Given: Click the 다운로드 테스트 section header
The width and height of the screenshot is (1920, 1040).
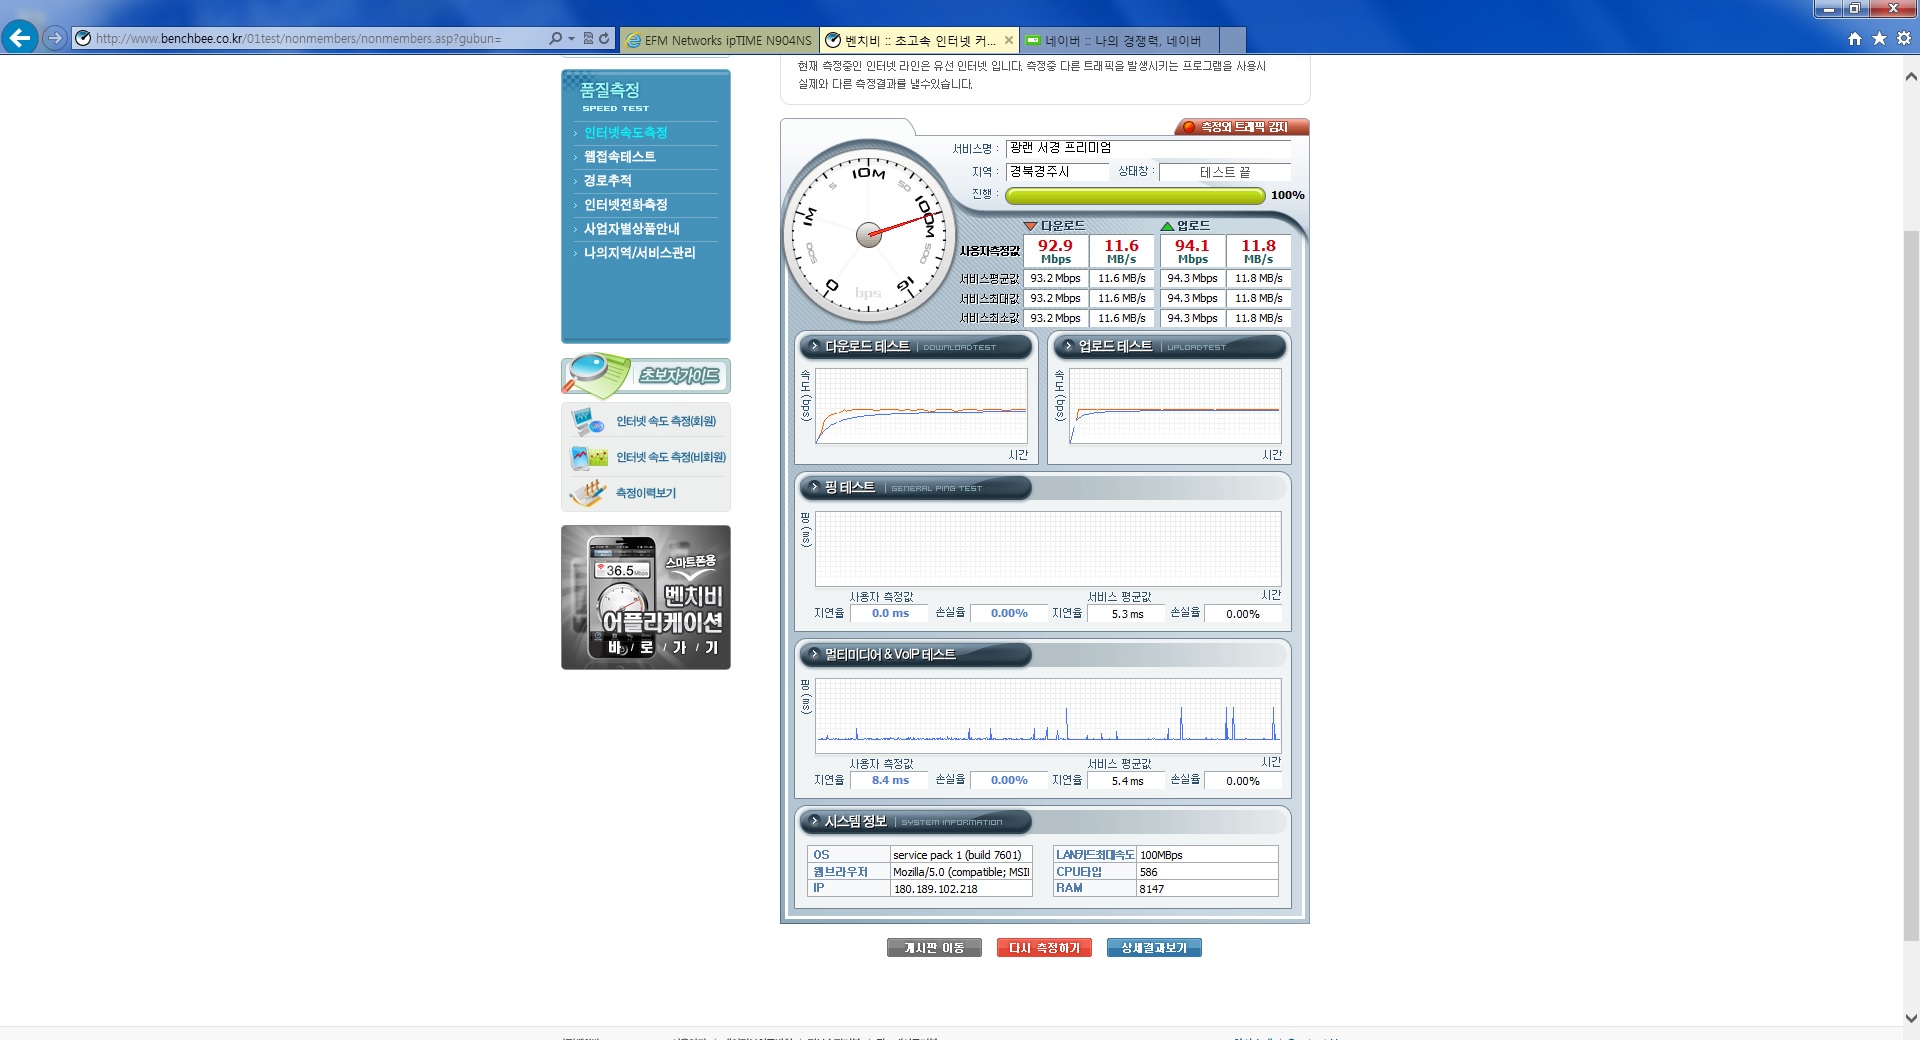Looking at the screenshot, I should pos(915,347).
